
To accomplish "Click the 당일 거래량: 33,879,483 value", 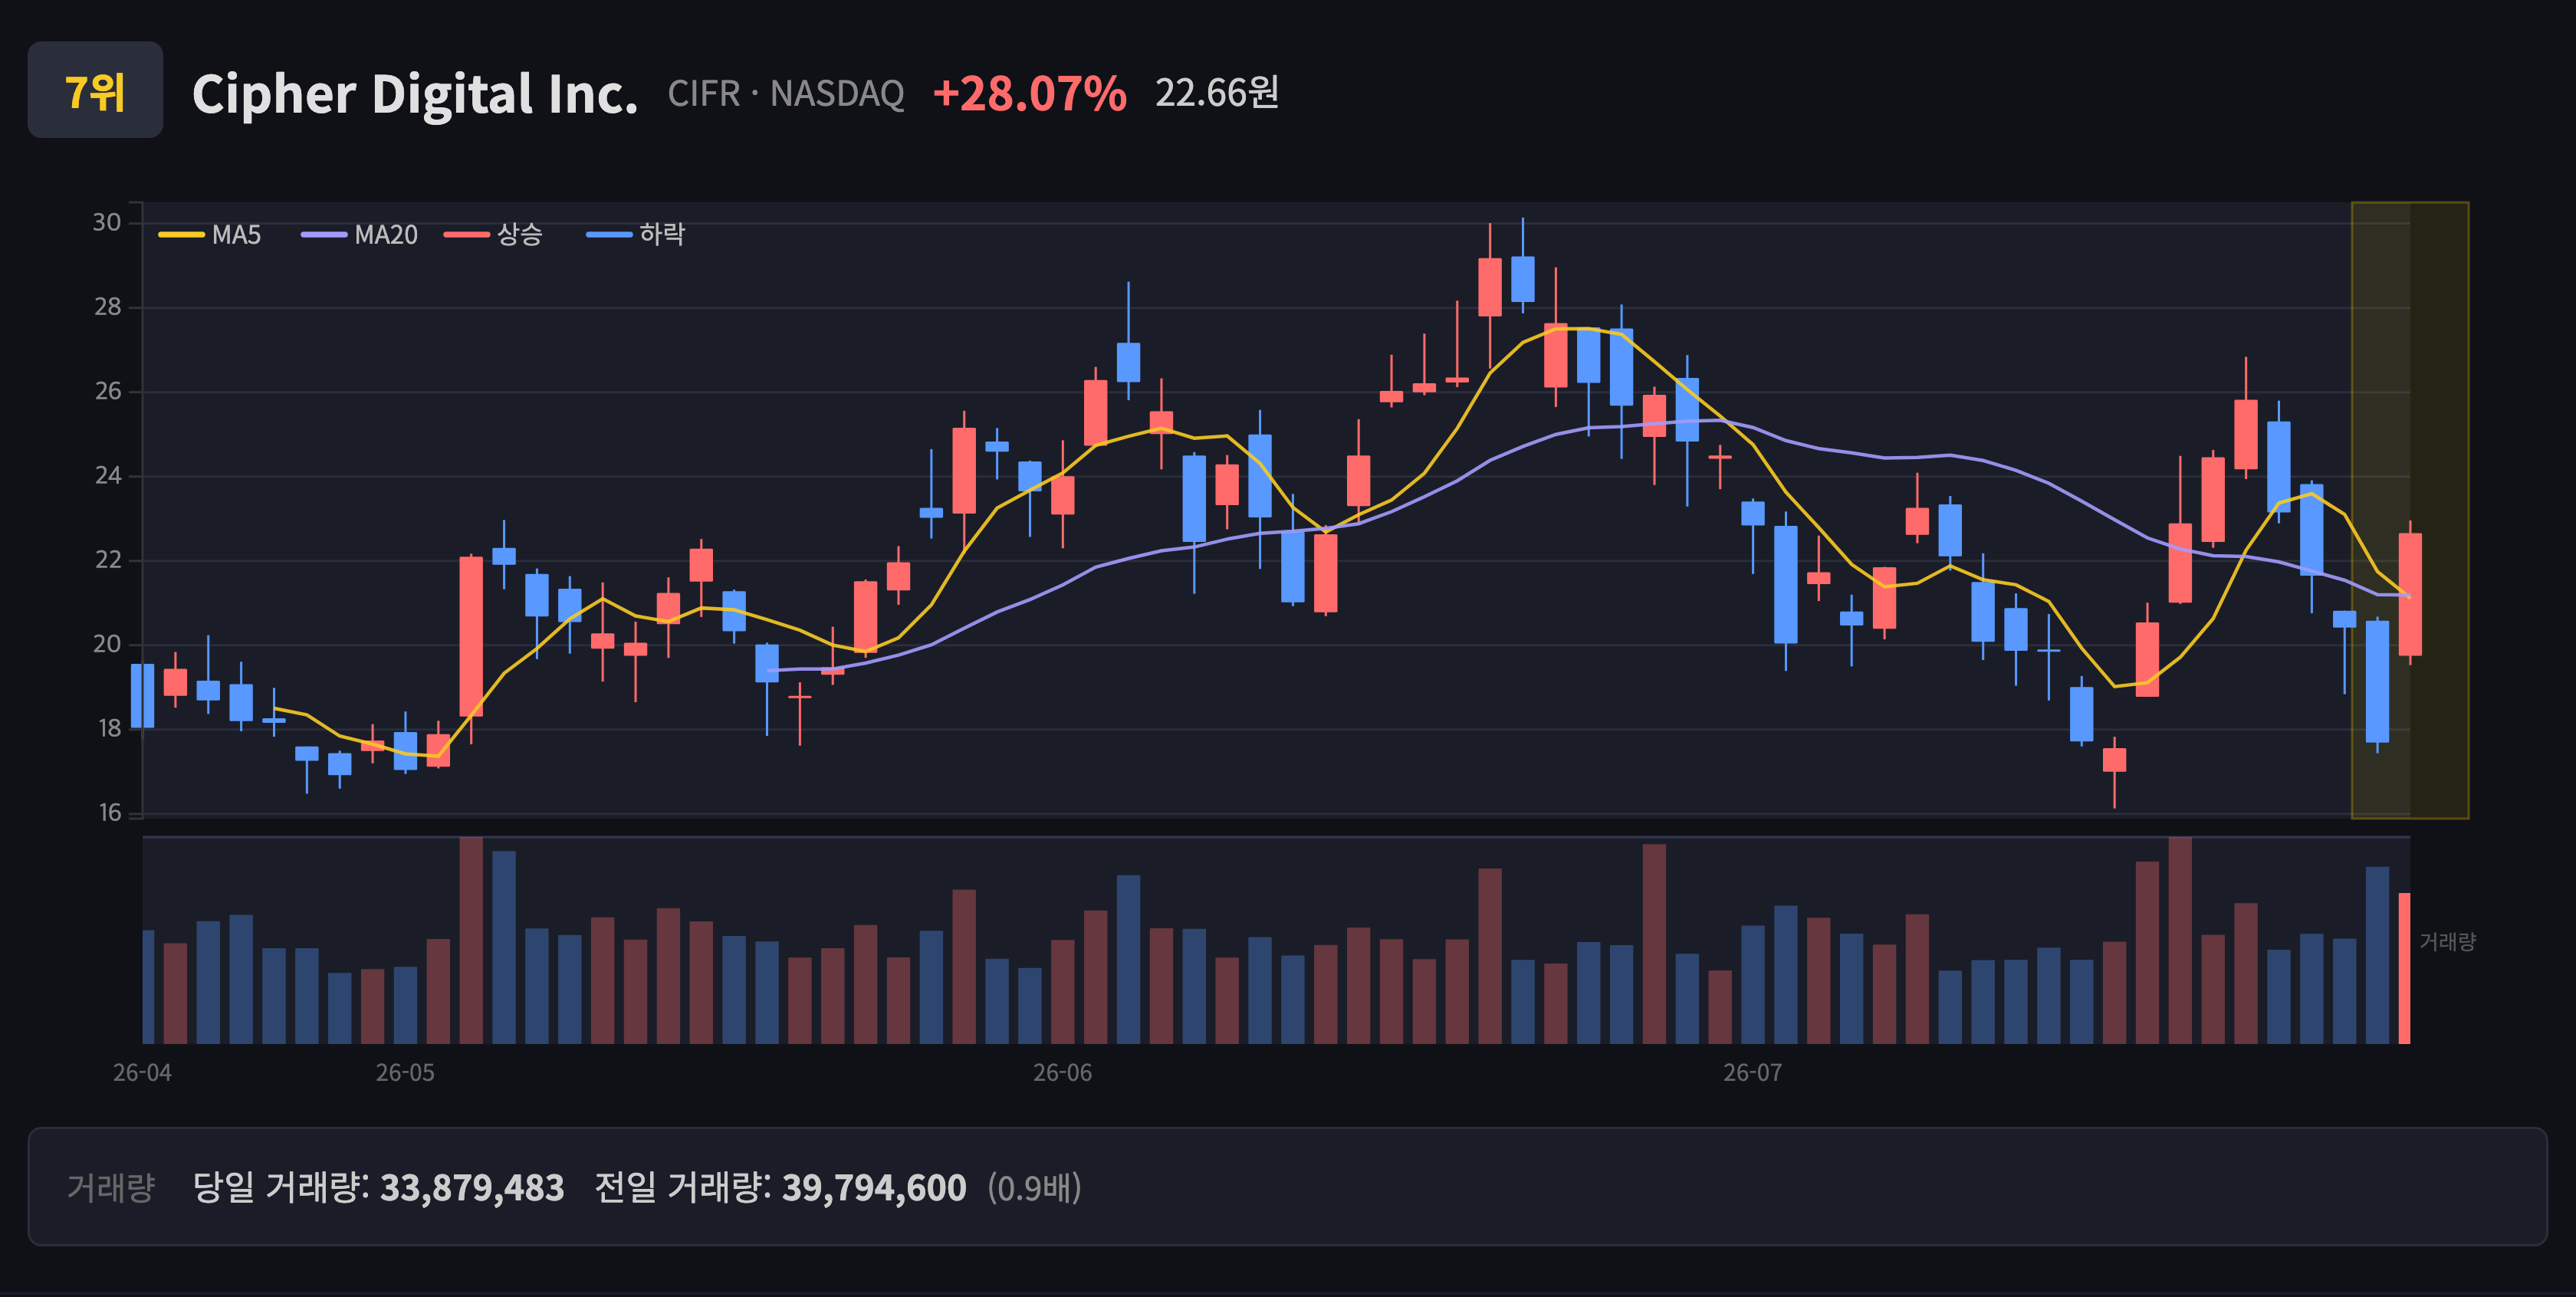I will pos(378,1187).
